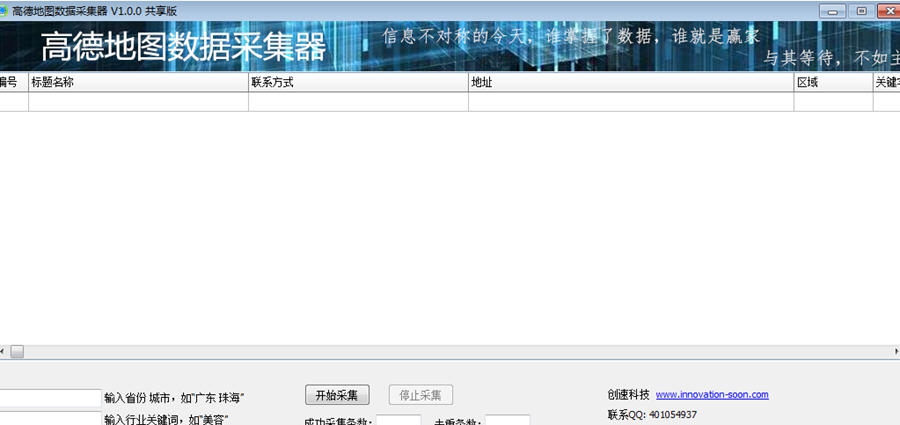Screen dimensions: 900x425
Task: Close the 高德地图数据采集器 window
Action: pyautogui.click(x=889, y=11)
